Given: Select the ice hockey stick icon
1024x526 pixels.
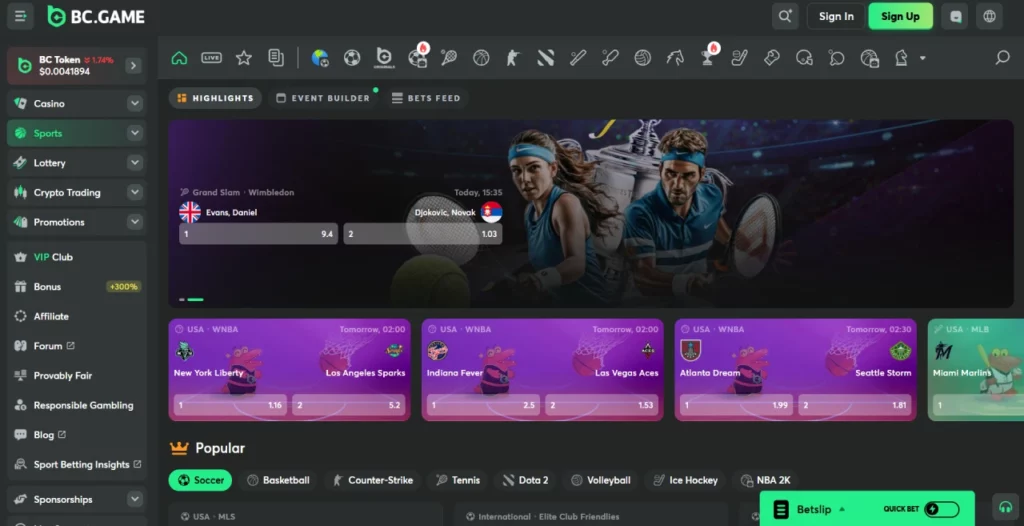Looking at the screenshot, I should 739,58.
